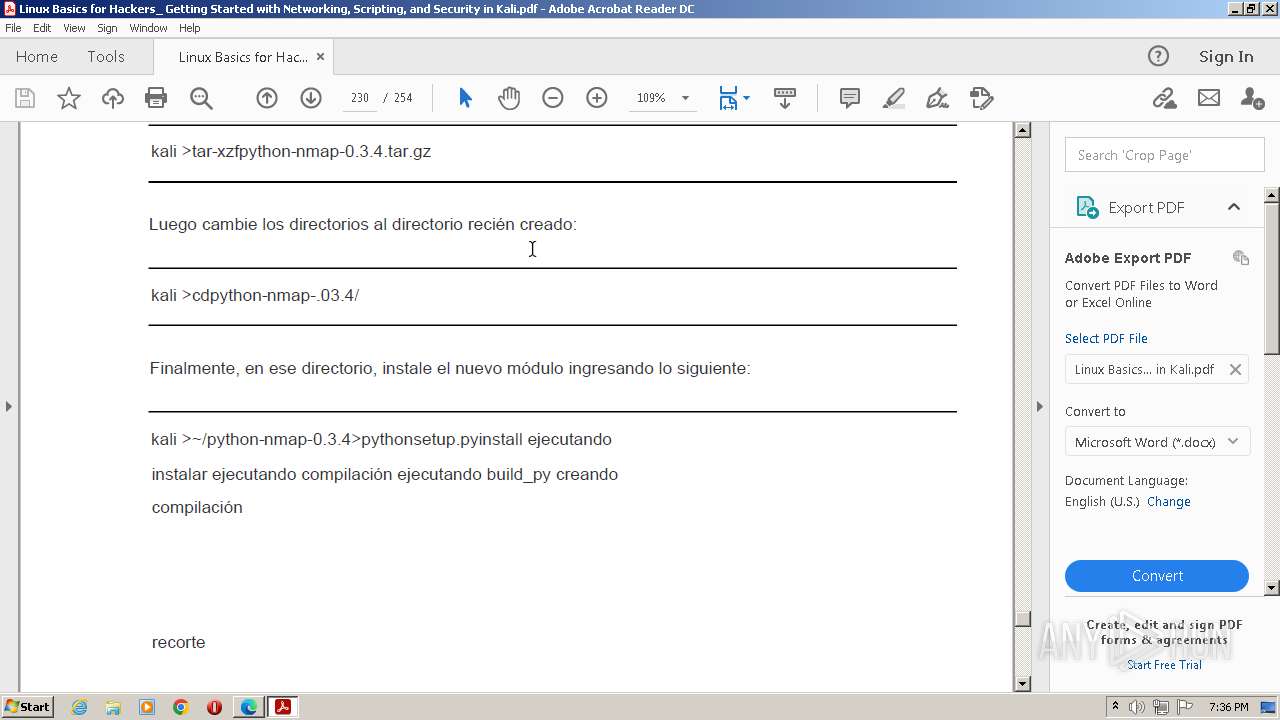Screen dimensions: 1280x720
Task: Zoom out with the minus icon
Action: point(553,98)
